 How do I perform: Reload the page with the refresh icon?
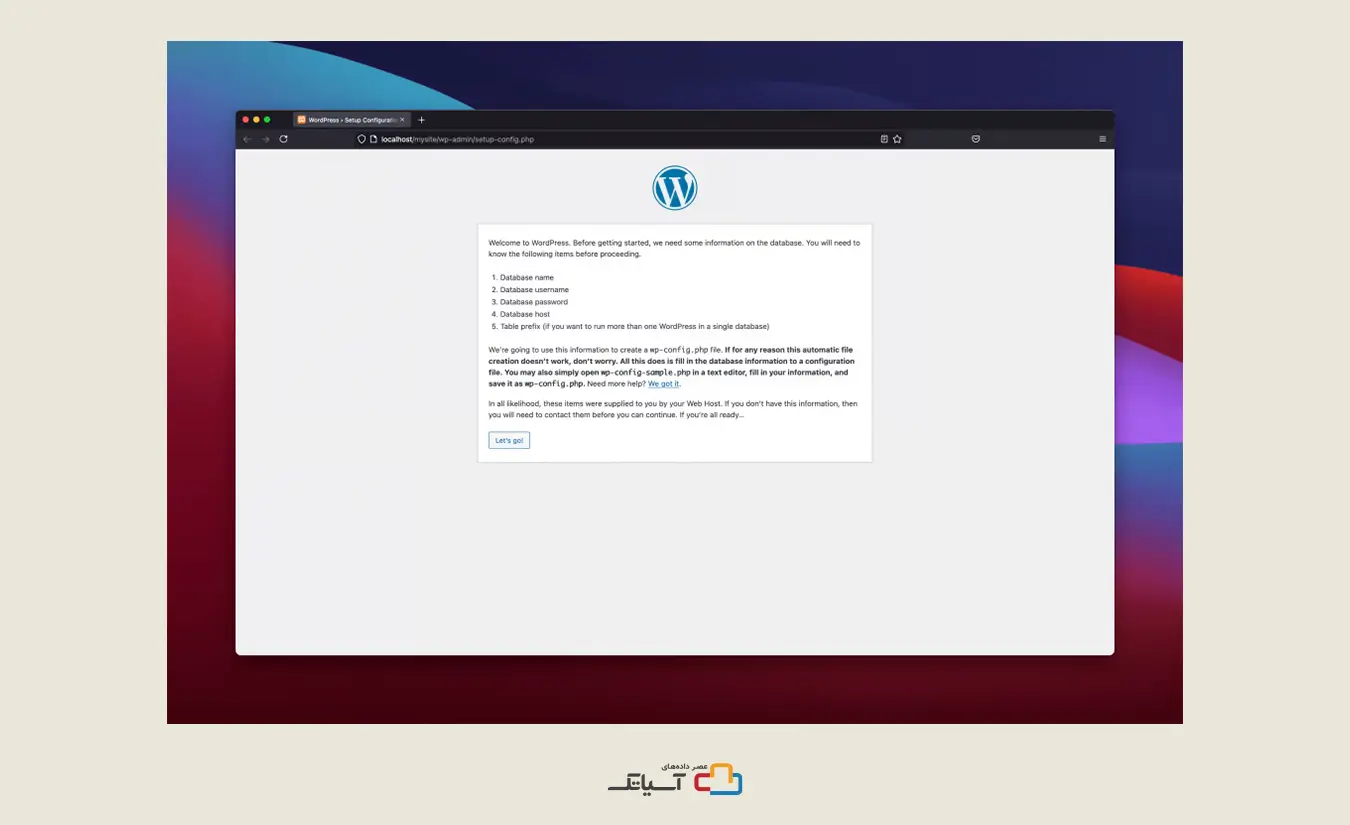pyautogui.click(x=284, y=139)
